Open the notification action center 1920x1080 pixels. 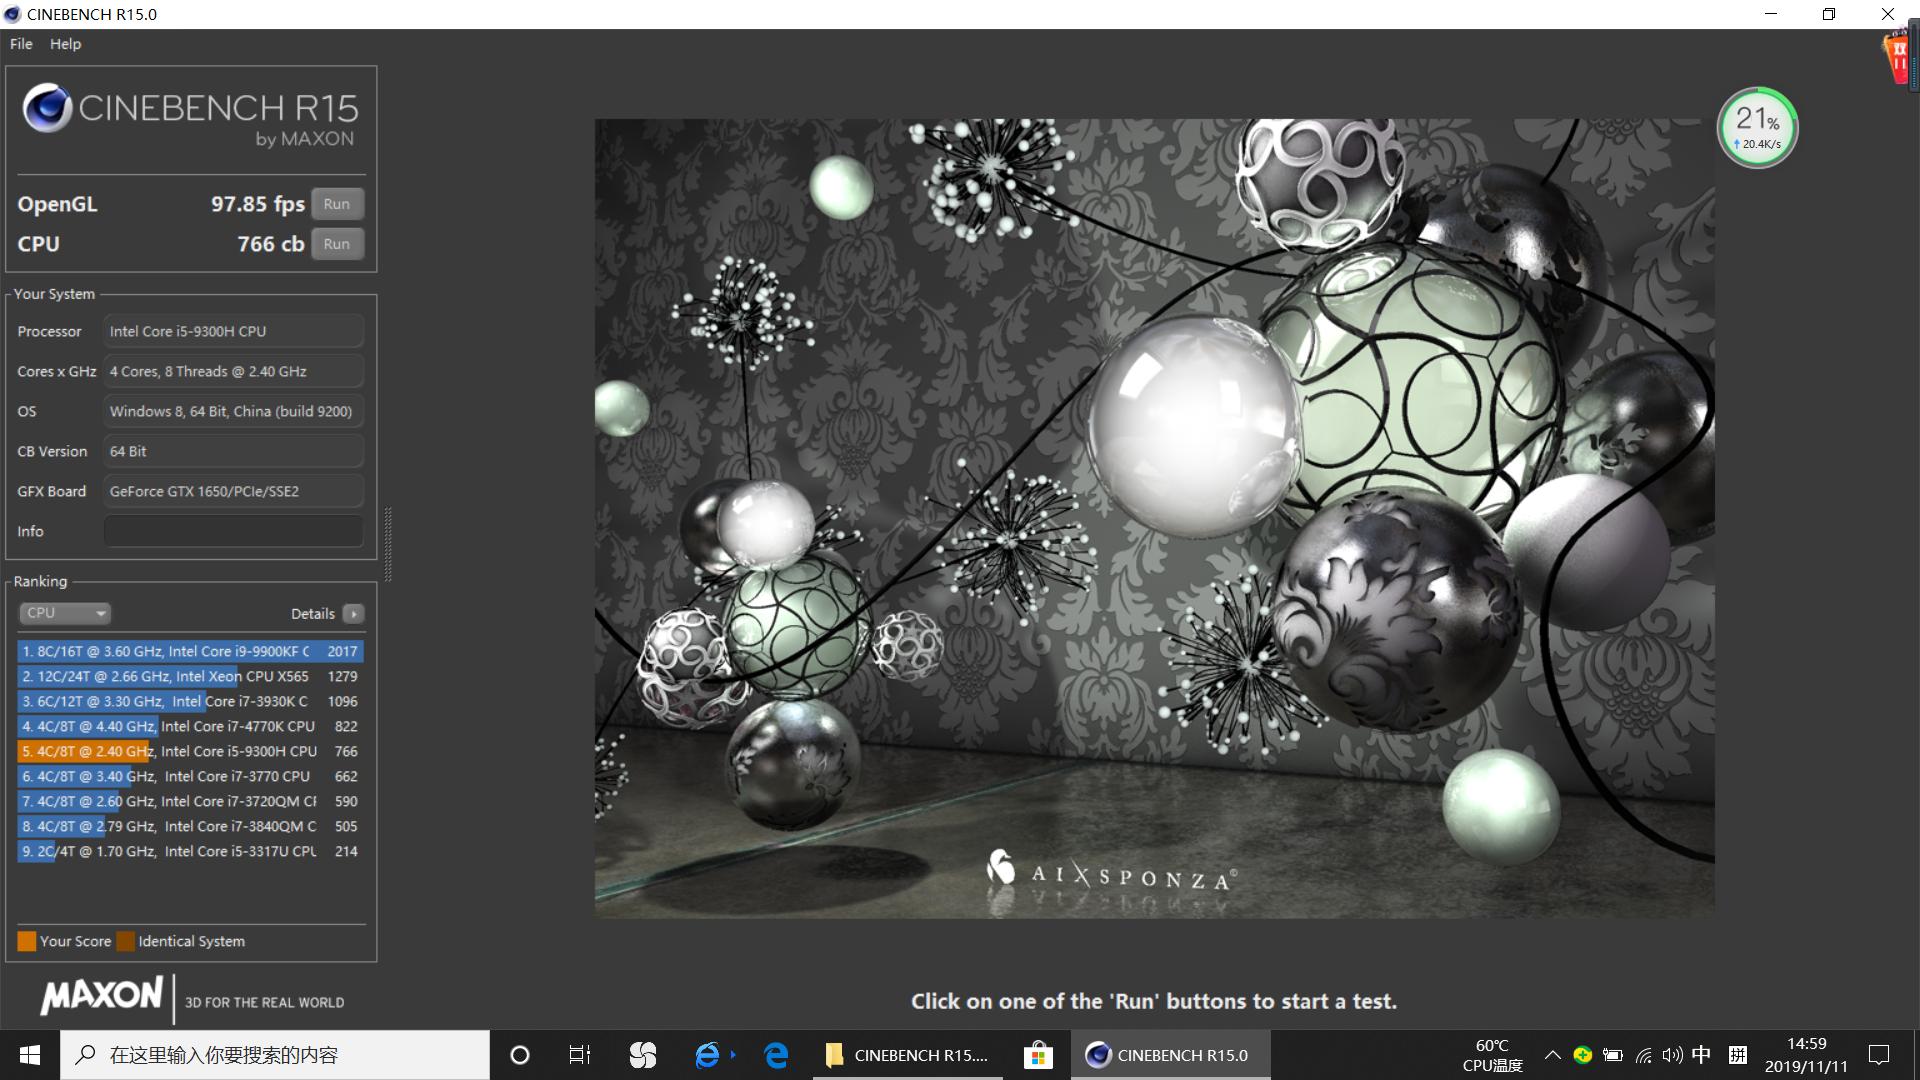1879,1055
